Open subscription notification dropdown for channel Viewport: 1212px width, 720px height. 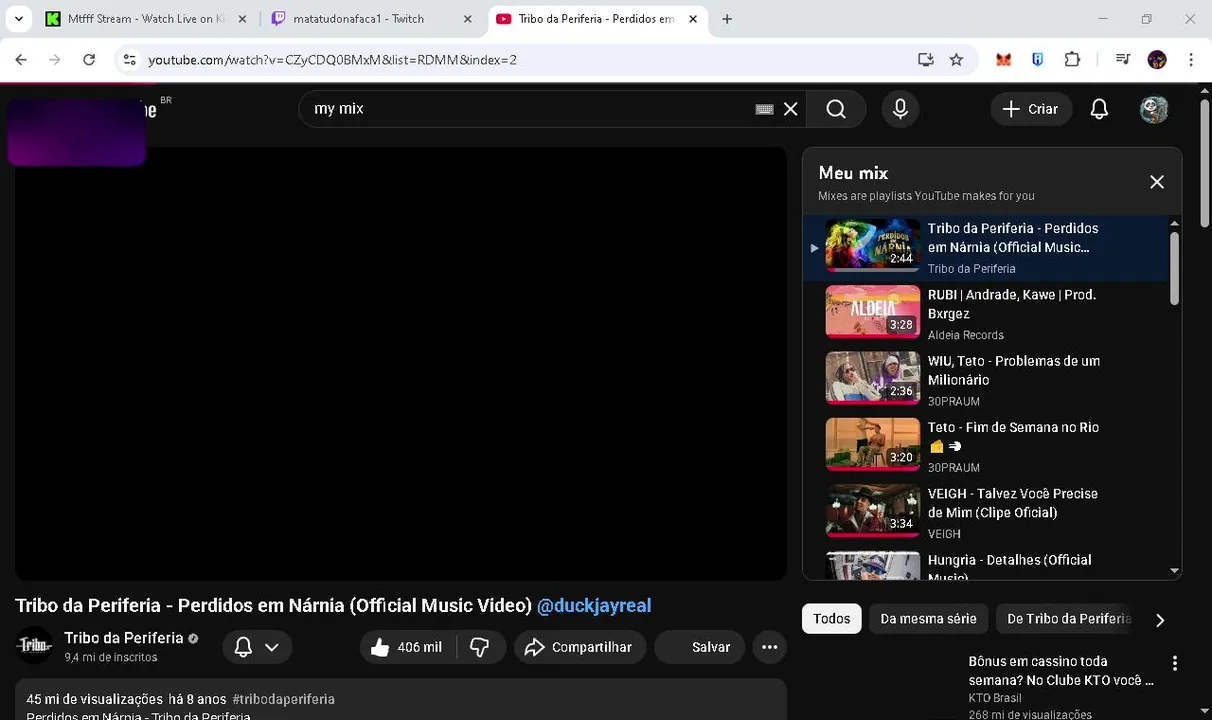(x=257, y=647)
